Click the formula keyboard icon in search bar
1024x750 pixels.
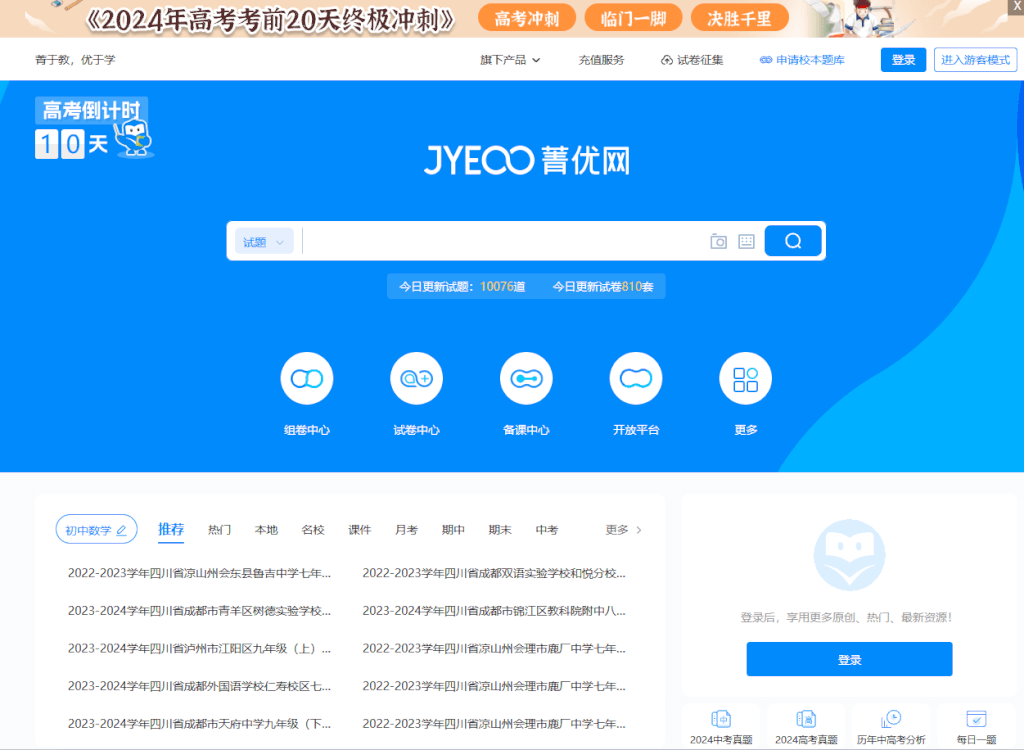click(x=746, y=241)
